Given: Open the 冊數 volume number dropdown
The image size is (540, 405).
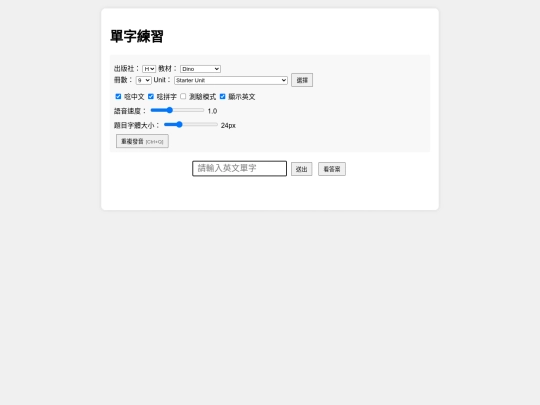Looking at the screenshot, I should tap(144, 80).
